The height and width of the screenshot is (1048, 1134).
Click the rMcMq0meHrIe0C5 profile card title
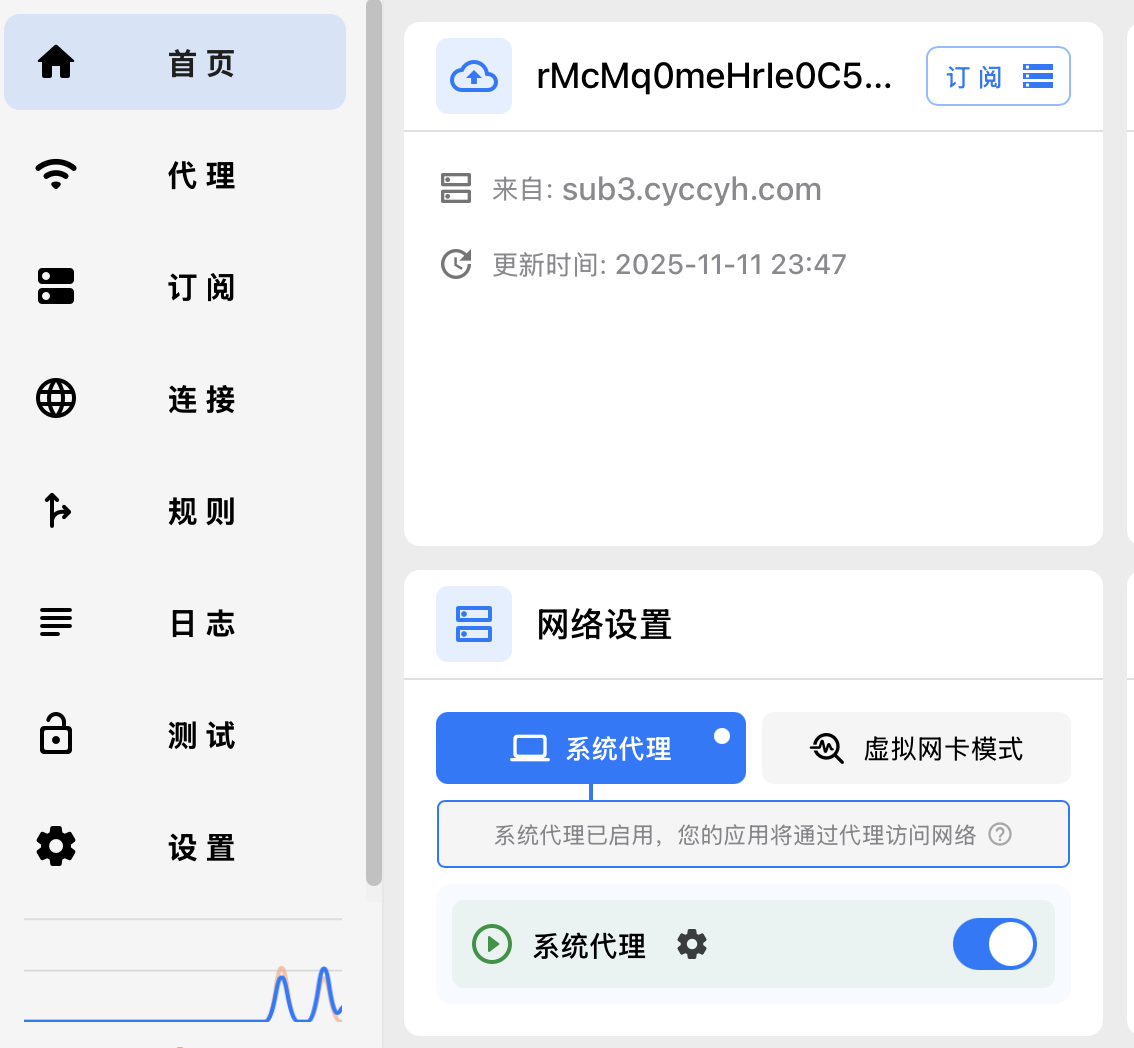click(716, 75)
